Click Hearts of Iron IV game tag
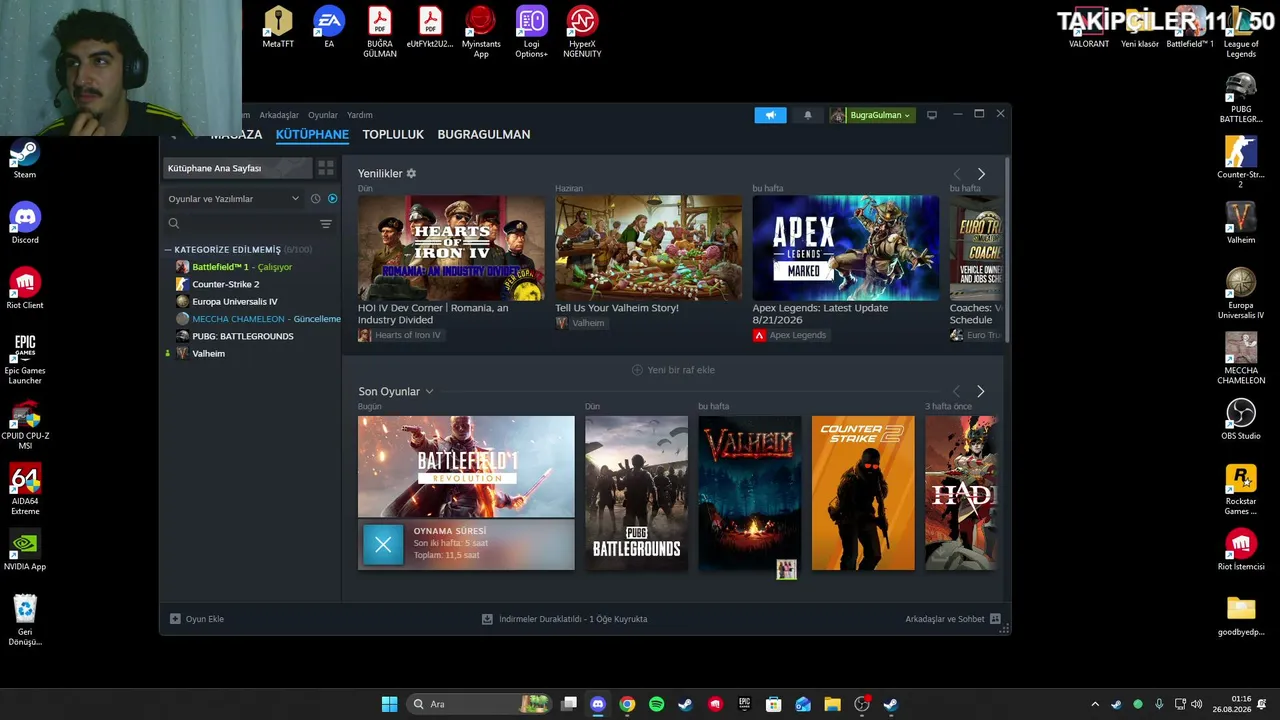1280x720 pixels. (400, 335)
